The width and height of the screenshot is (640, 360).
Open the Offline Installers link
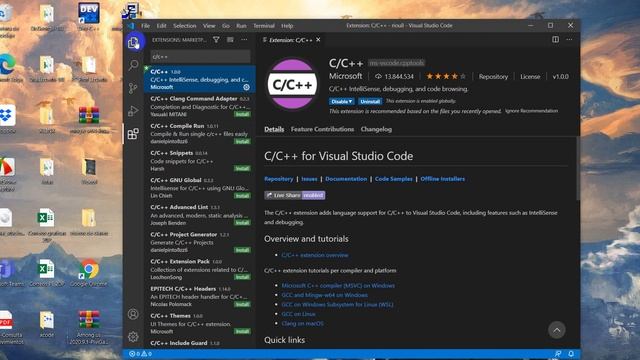442,179
